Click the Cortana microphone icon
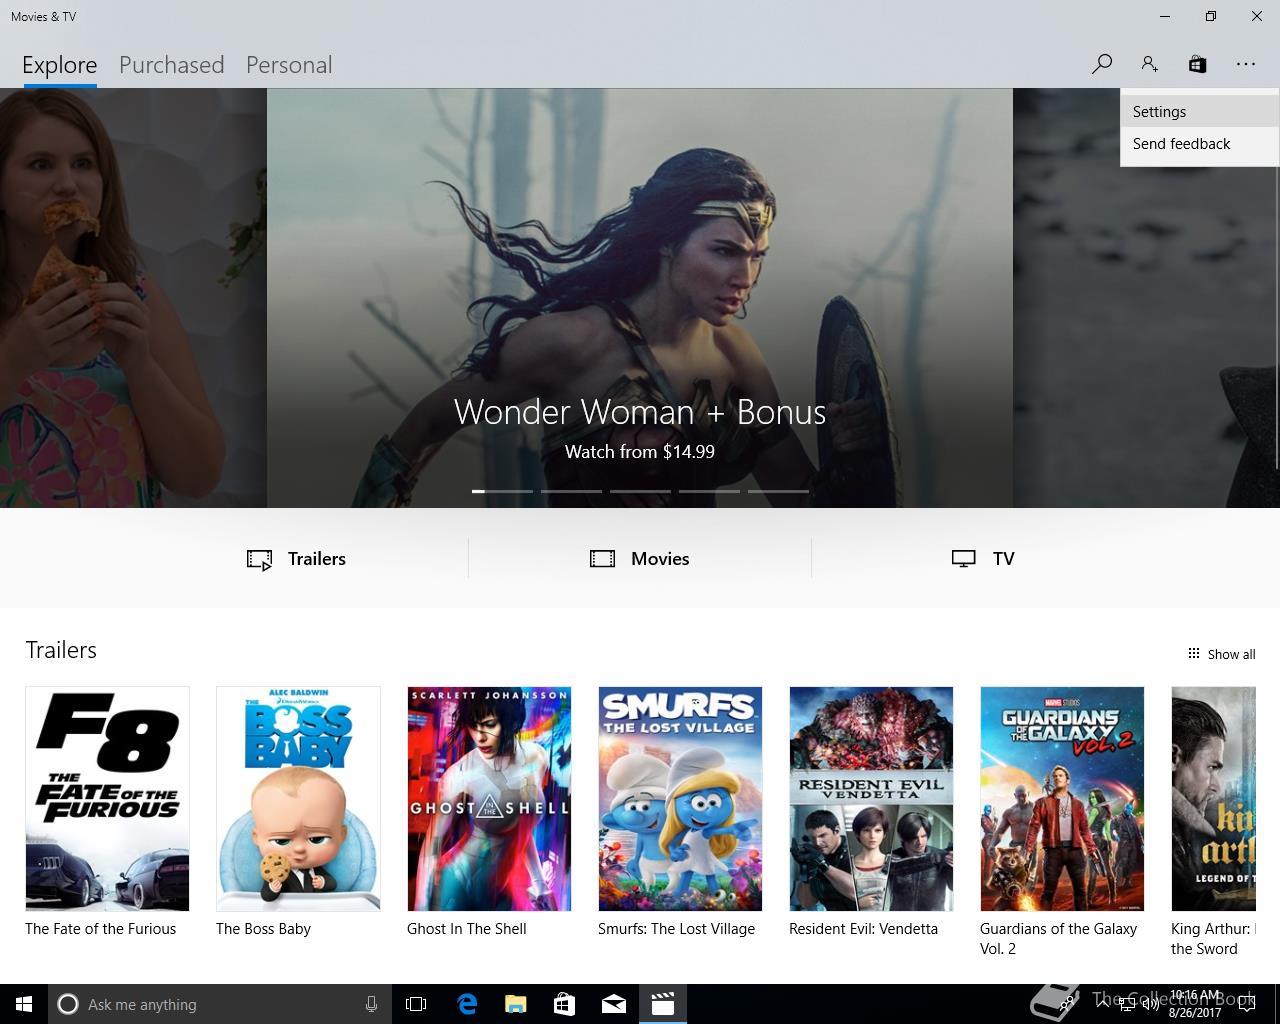The image size is (1280, 1024). point(371,1004)
